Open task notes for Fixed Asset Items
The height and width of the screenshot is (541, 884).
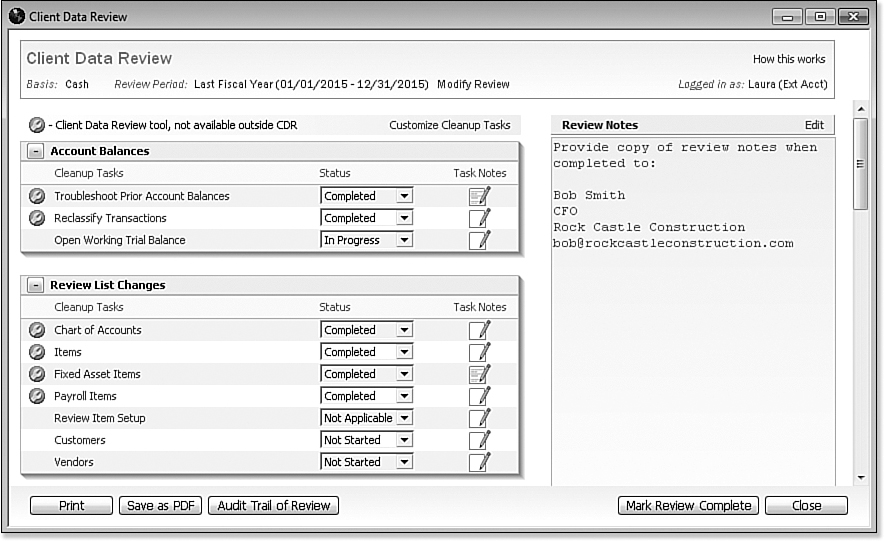click(480, 374)
